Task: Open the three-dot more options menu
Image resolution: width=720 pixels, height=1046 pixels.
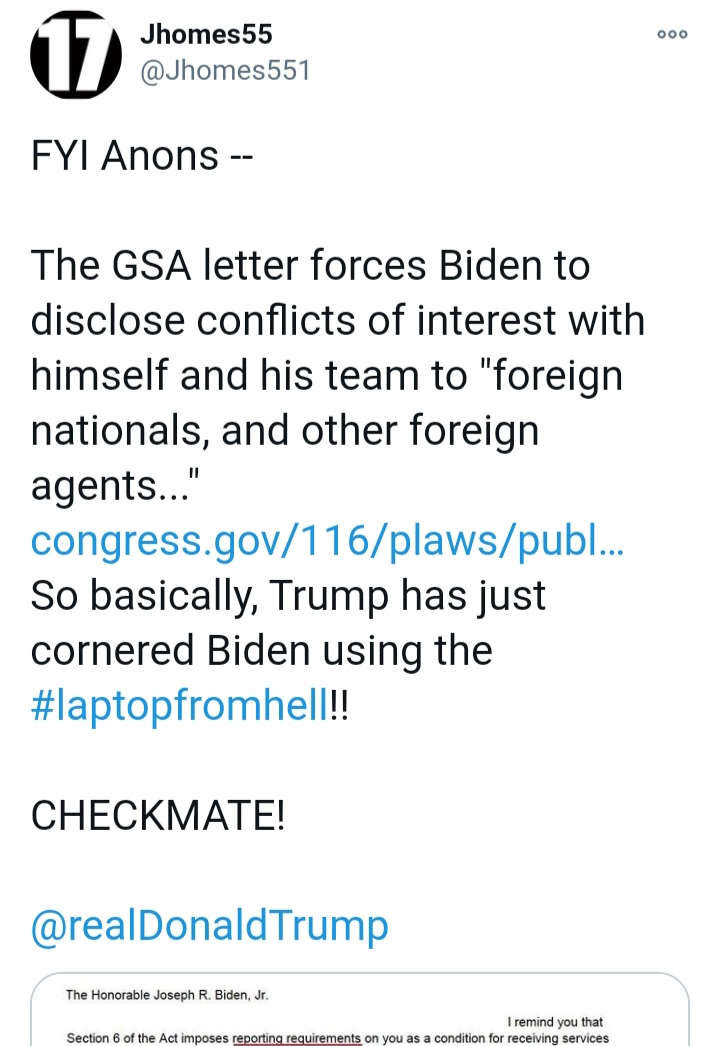Action: click(x=672, y=34)
